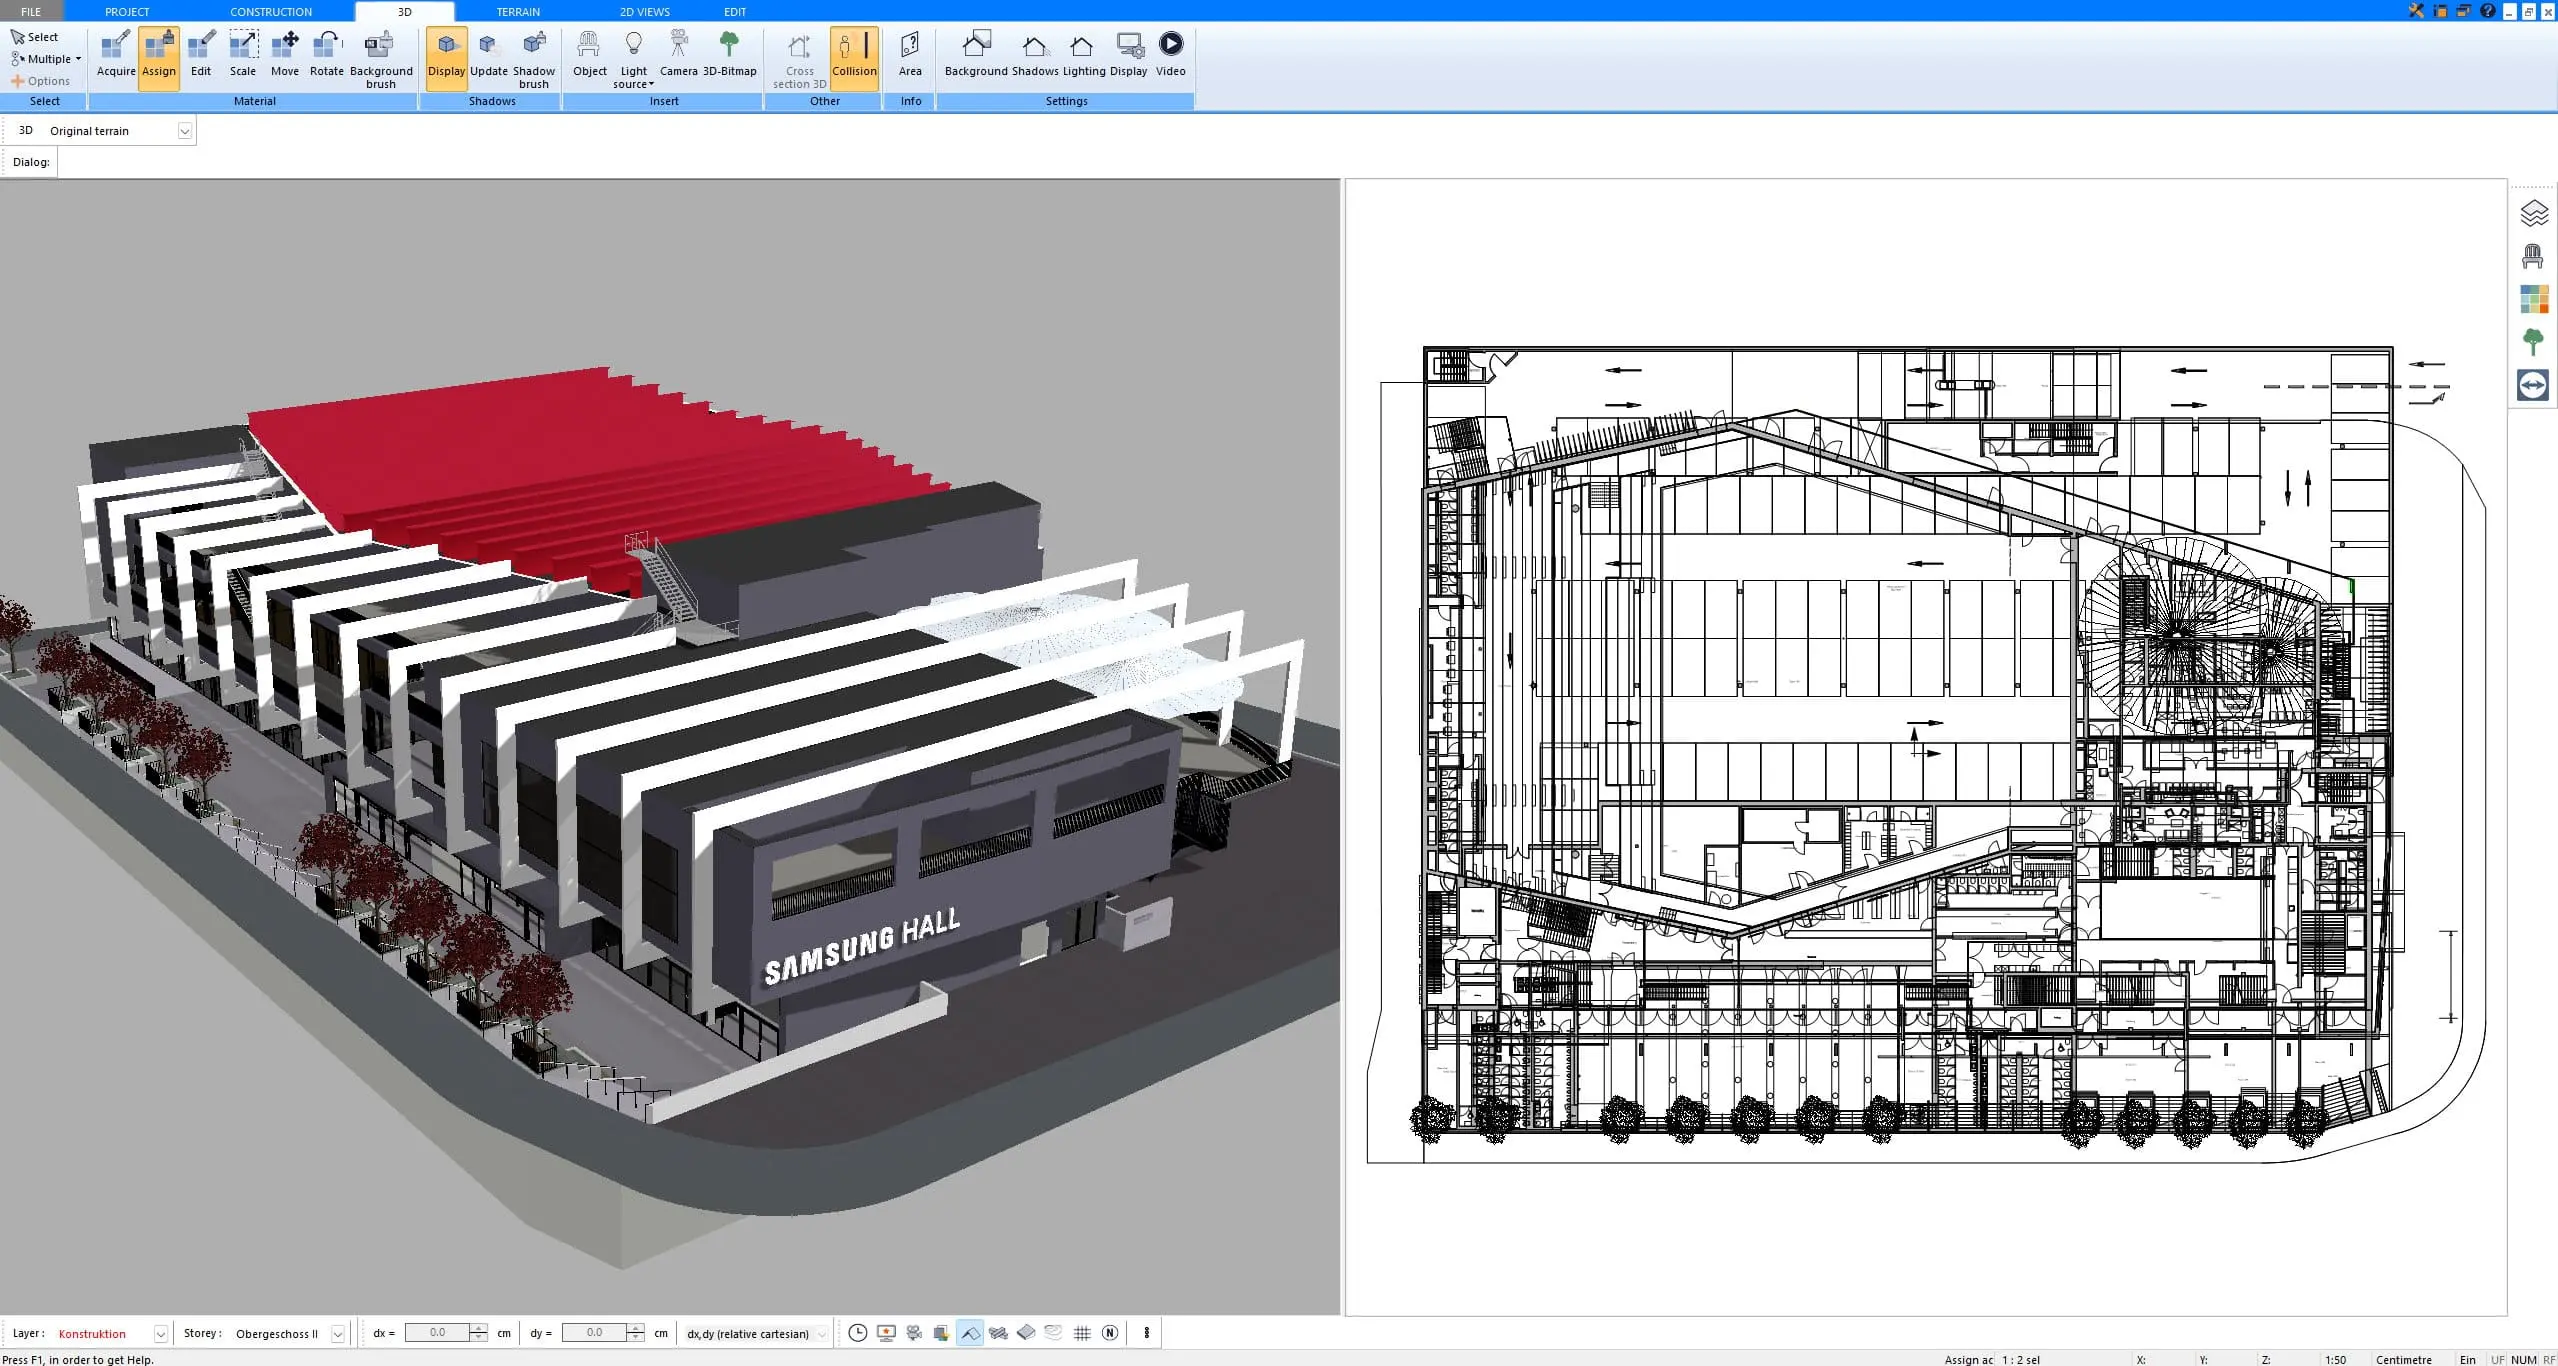
Task: Click the selection Options item
Action: 41,81
